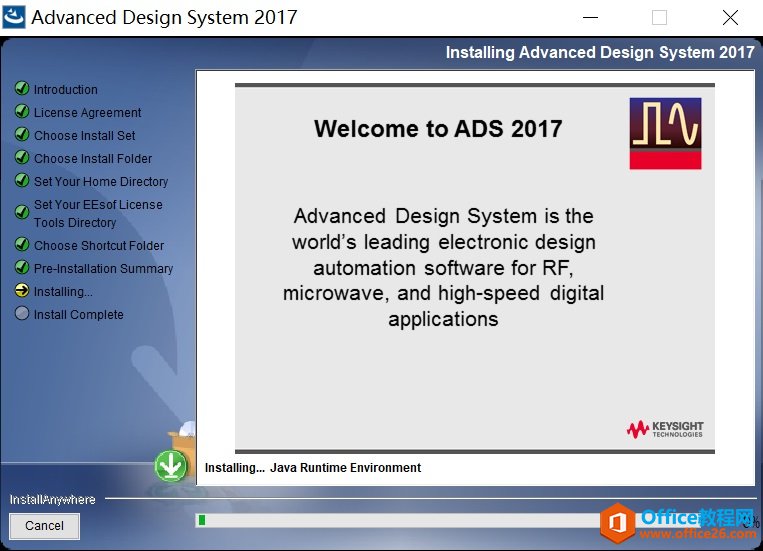Image resolution: width=763 pixels, height=551 pixels.
Task: Click the yellow arrow icon beside Installing...
Action: [x=22, y=290]
